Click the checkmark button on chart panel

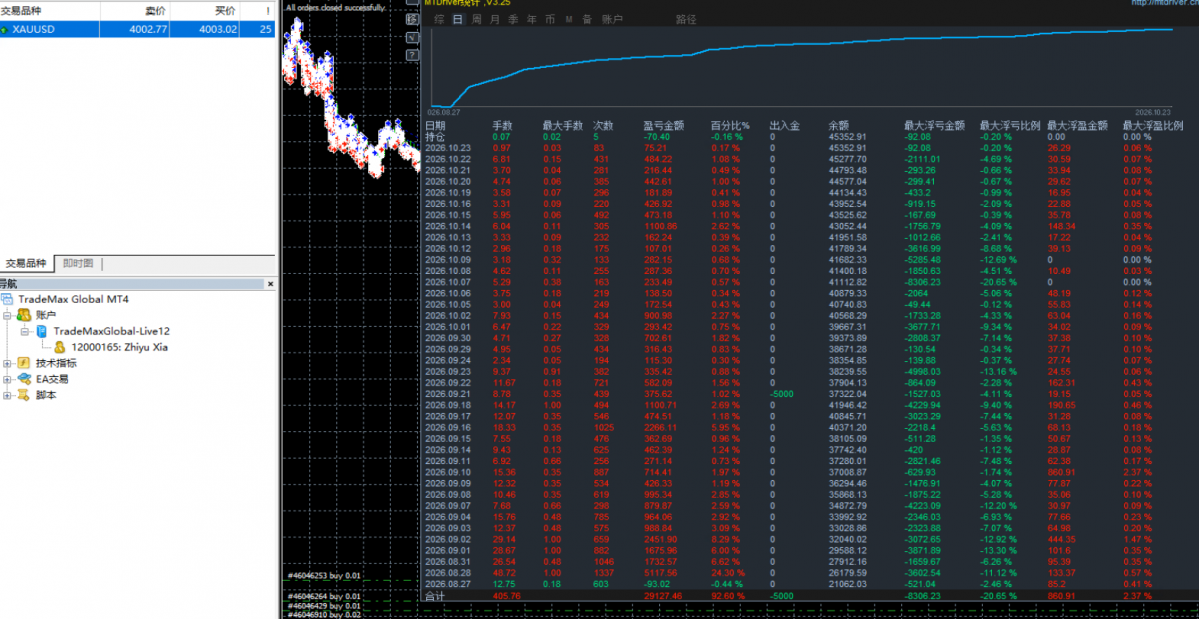point(411,37)
